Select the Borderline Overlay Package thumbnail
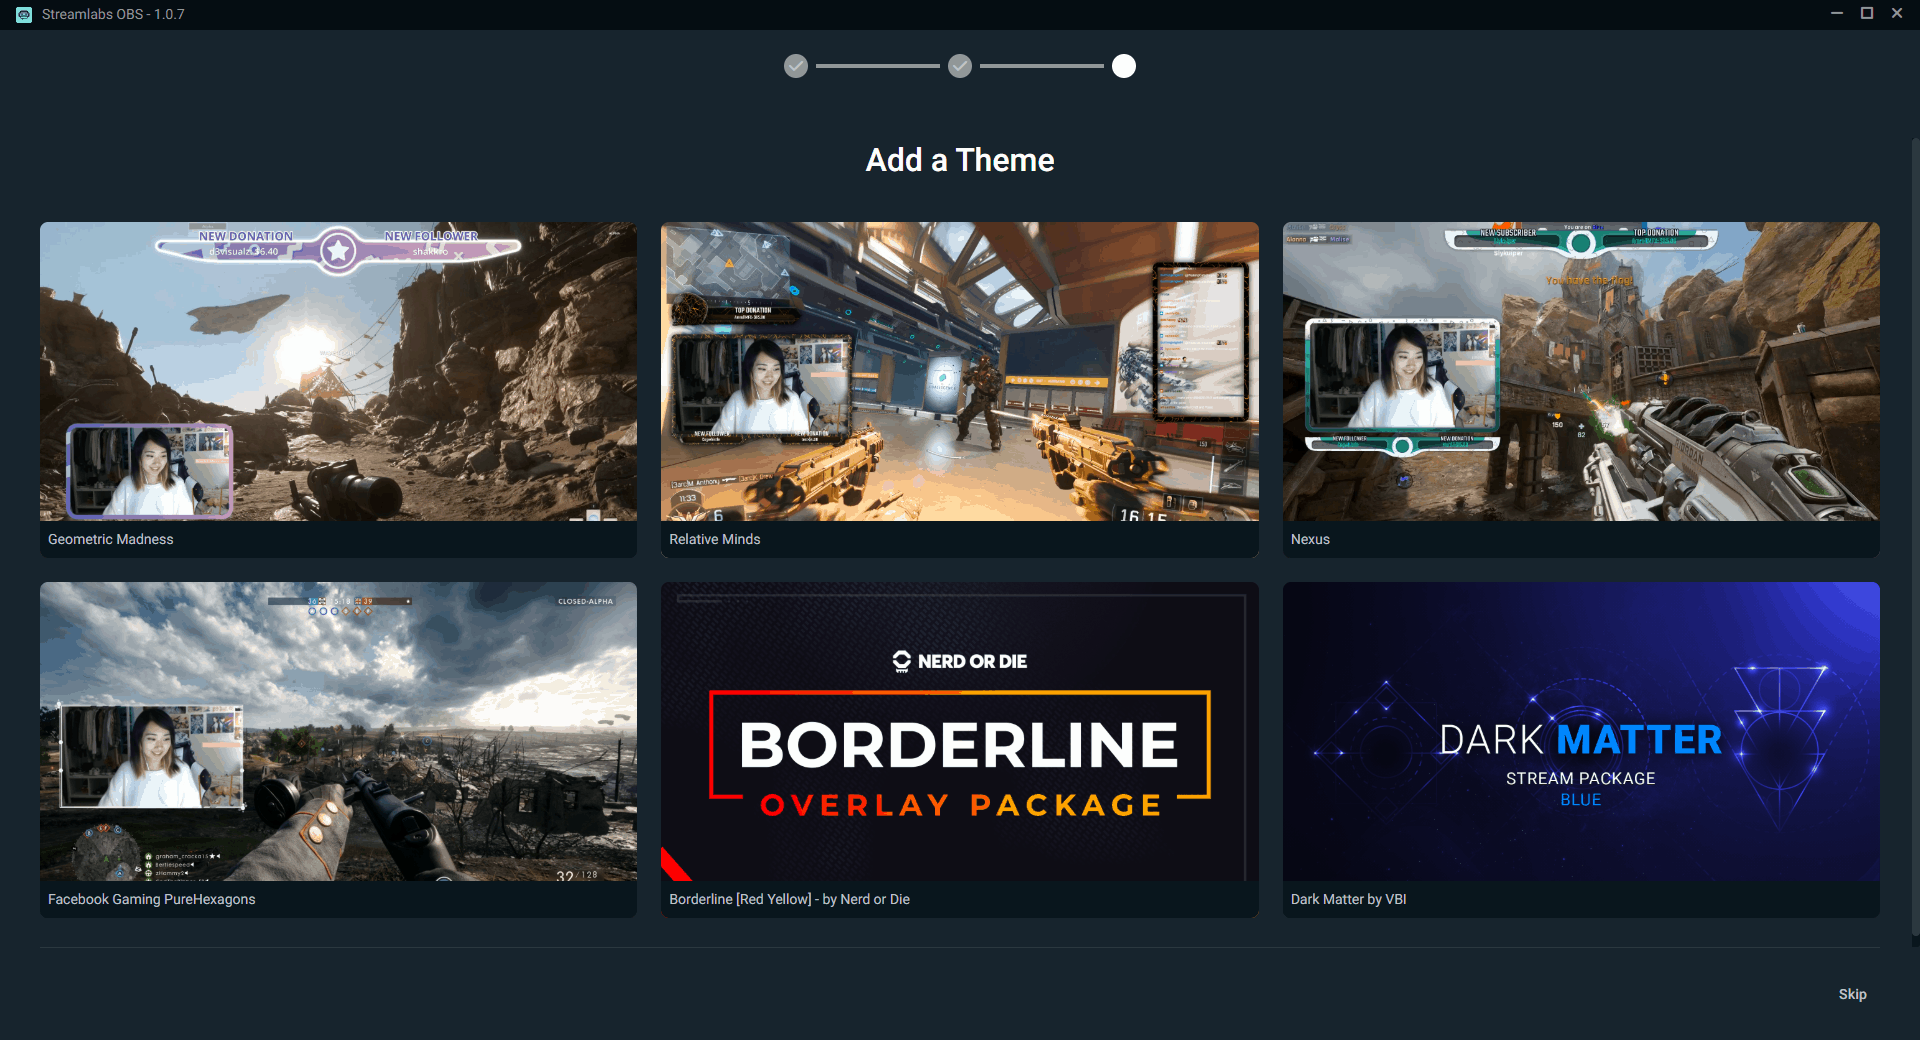 point(960,731)
